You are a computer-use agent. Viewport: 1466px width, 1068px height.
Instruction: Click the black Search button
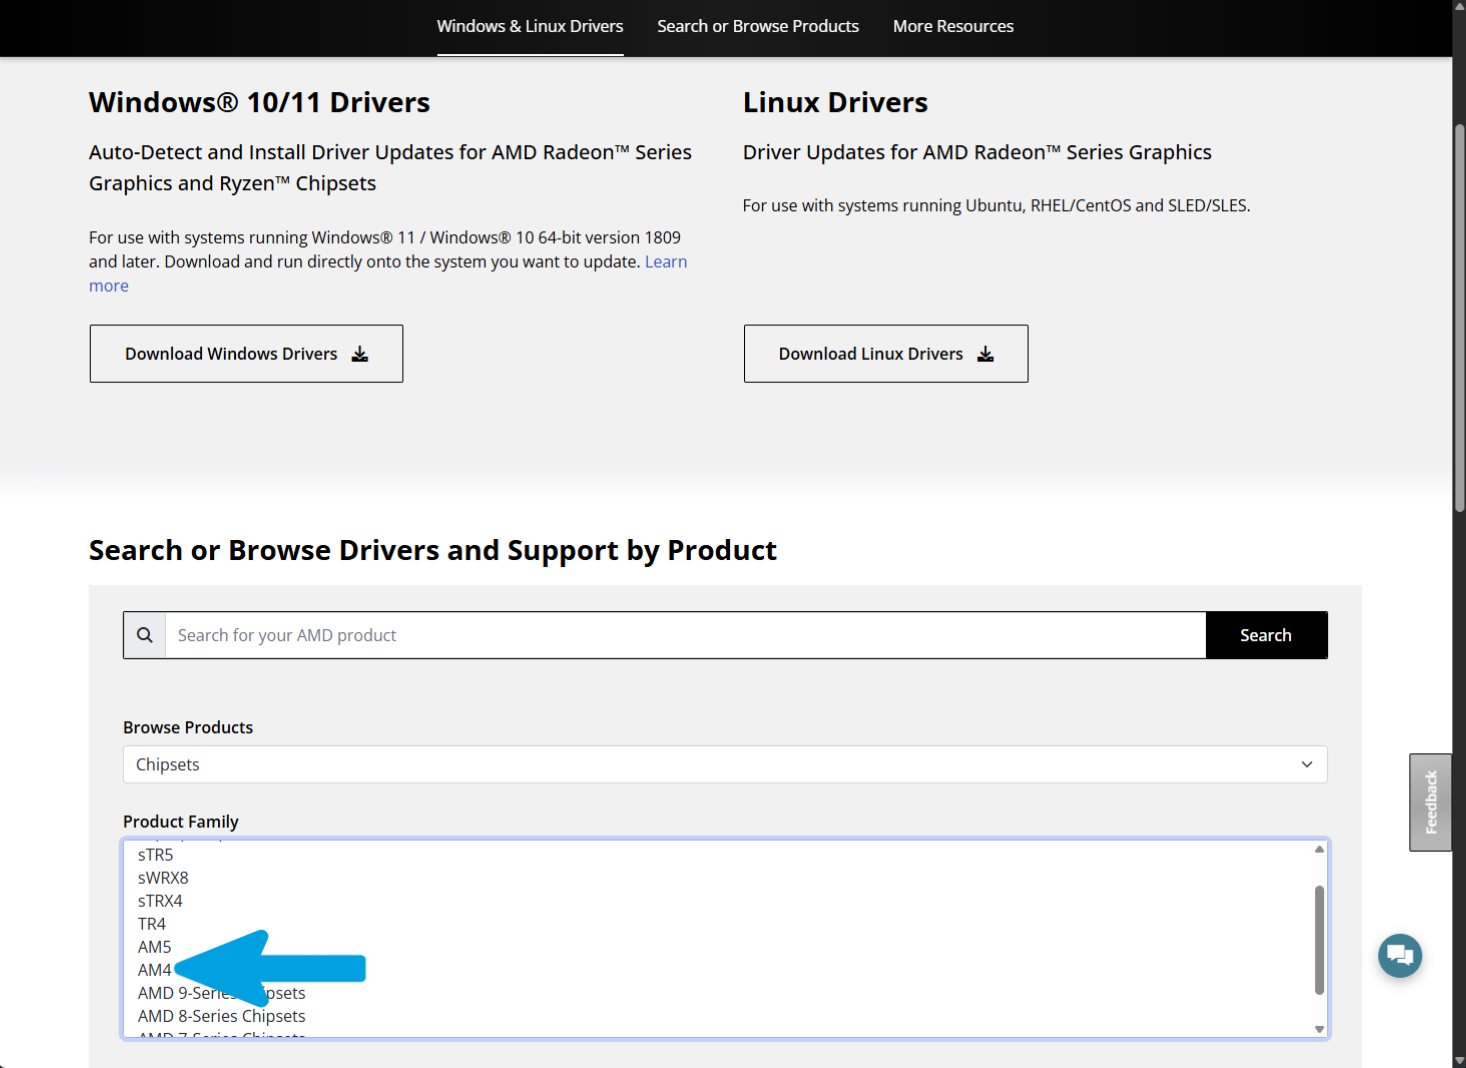(x=1266, y=635)
